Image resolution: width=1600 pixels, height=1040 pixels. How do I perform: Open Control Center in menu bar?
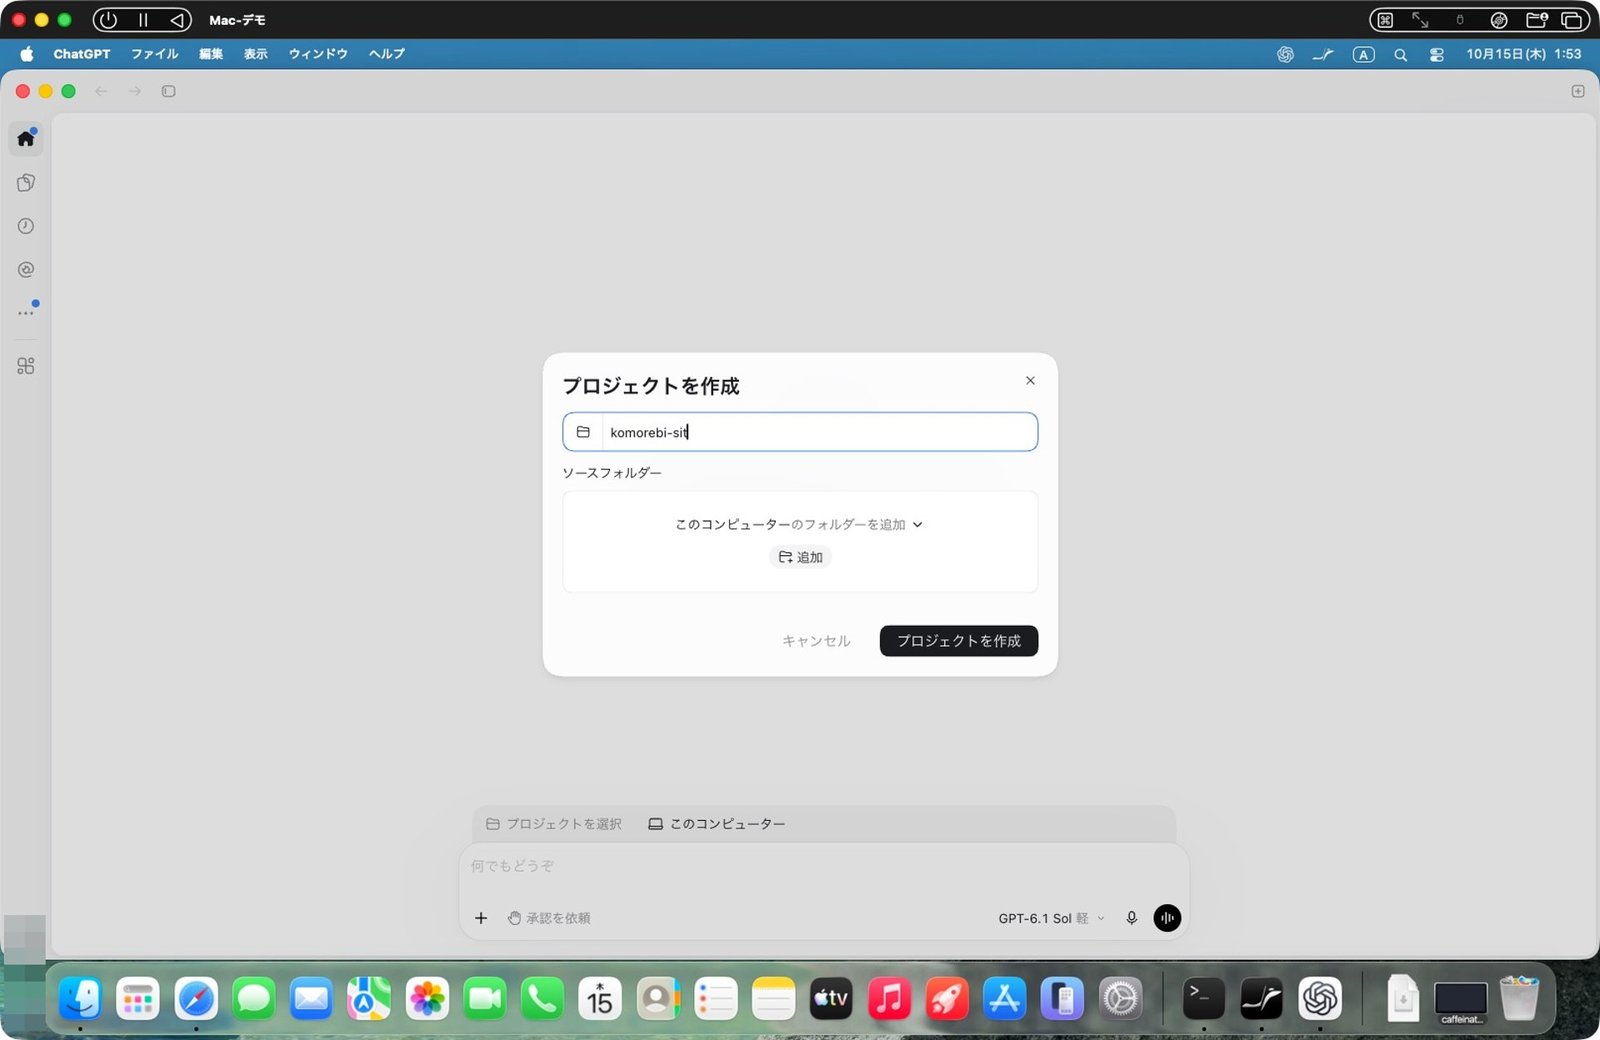[x=1437, y=55]
